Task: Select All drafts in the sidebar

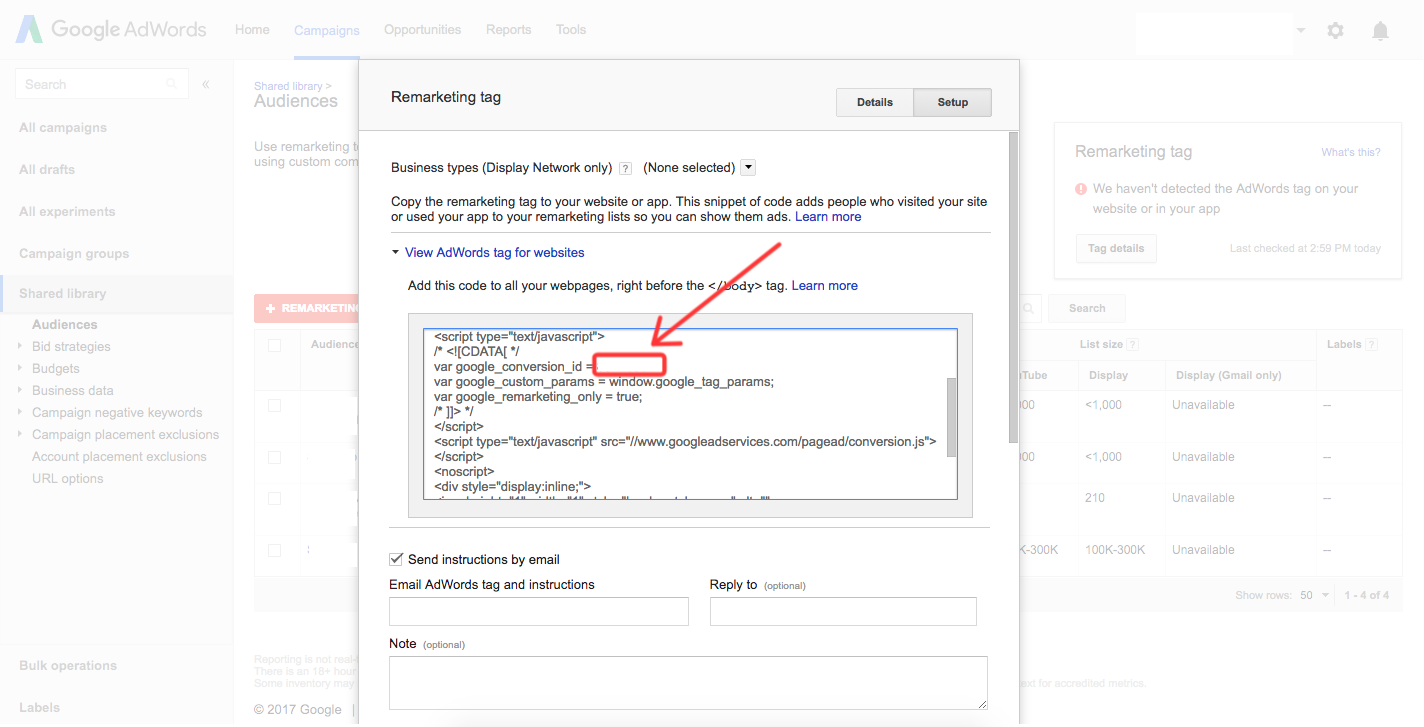Action: 47,170
